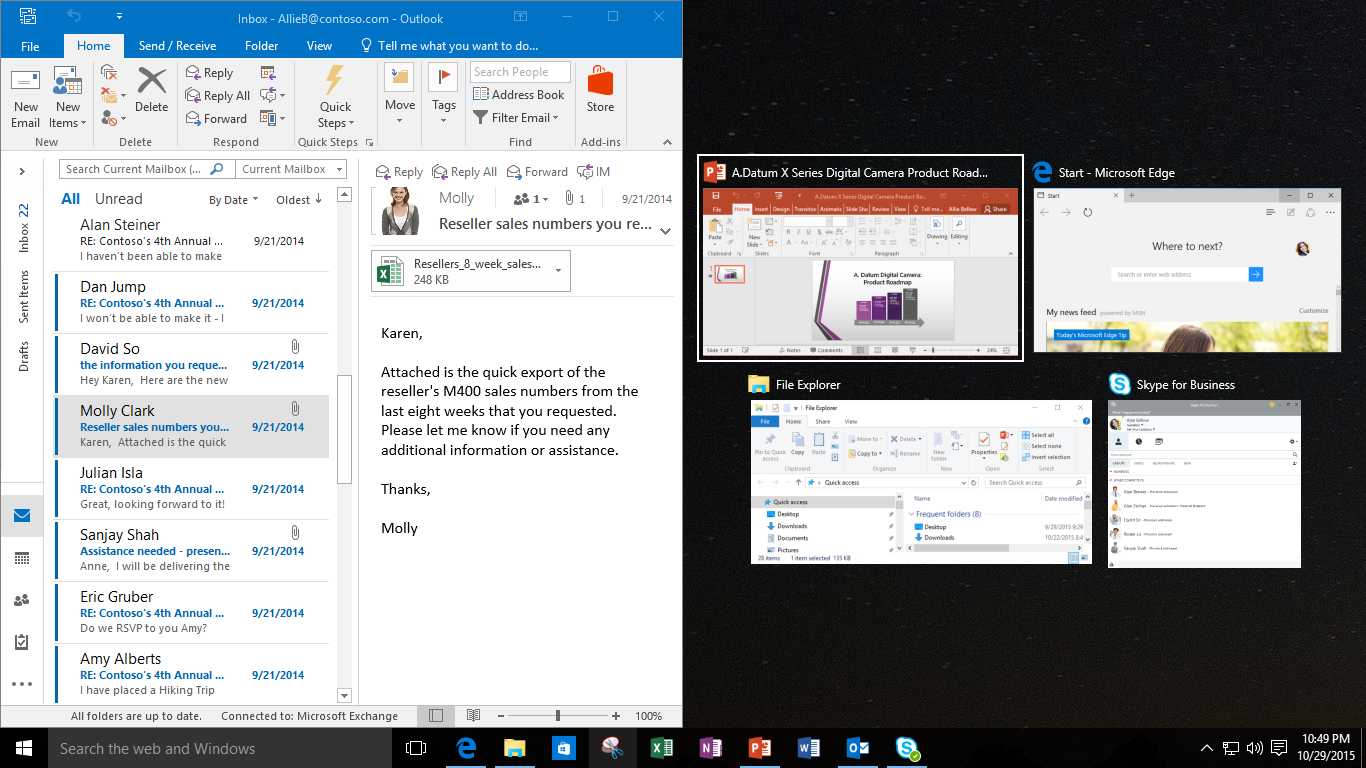The width and height of the screenshot is (1366, 768).
Task: Click the Task View taskbar icon
Action: pyautogui.click(x=415, y=748)
